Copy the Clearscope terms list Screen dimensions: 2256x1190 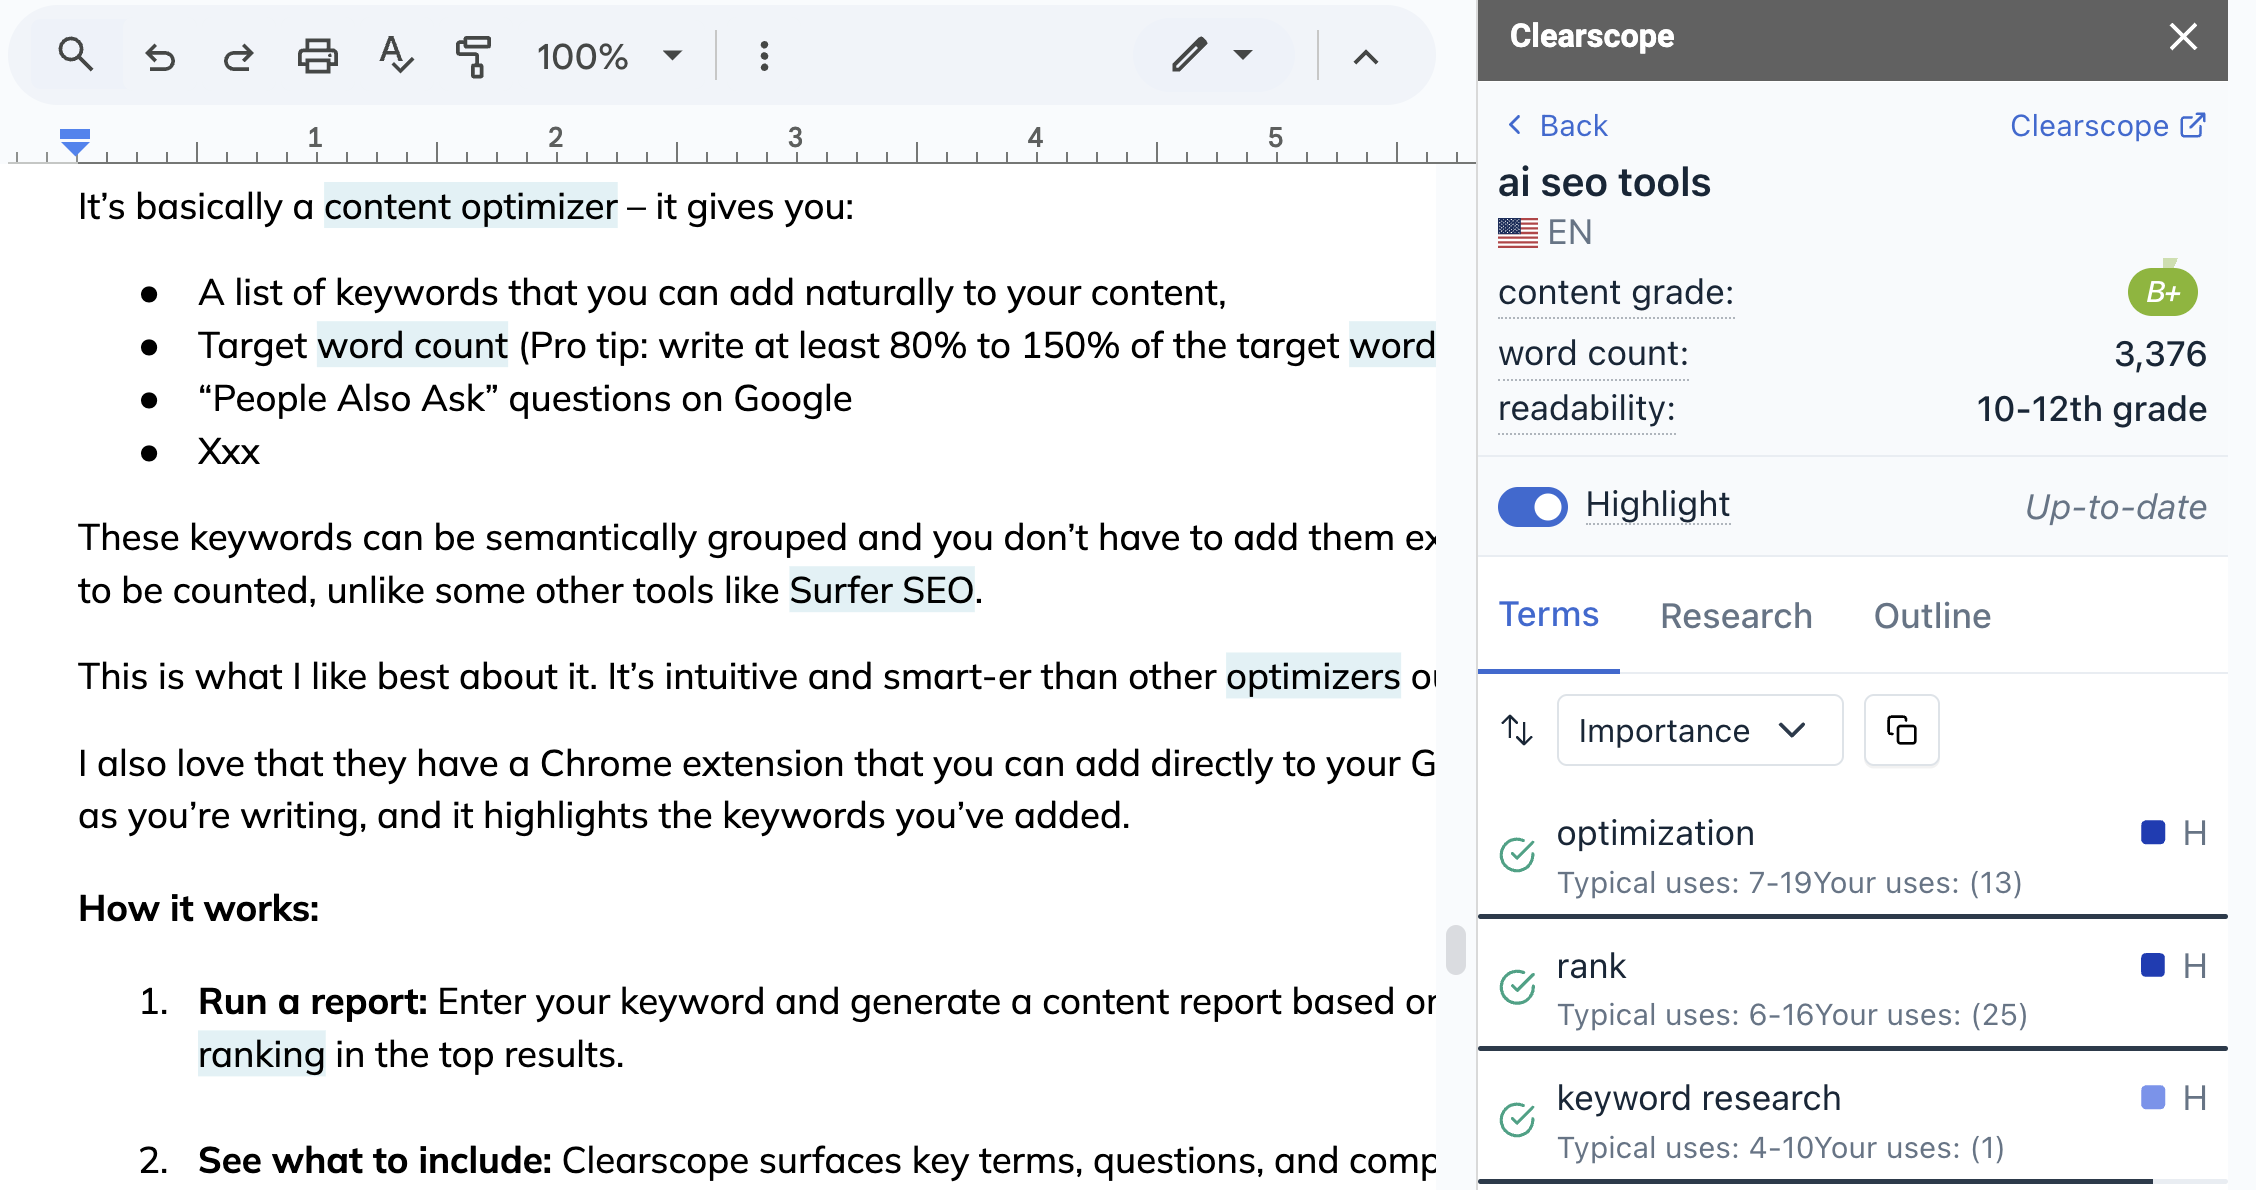(1900, 730)
